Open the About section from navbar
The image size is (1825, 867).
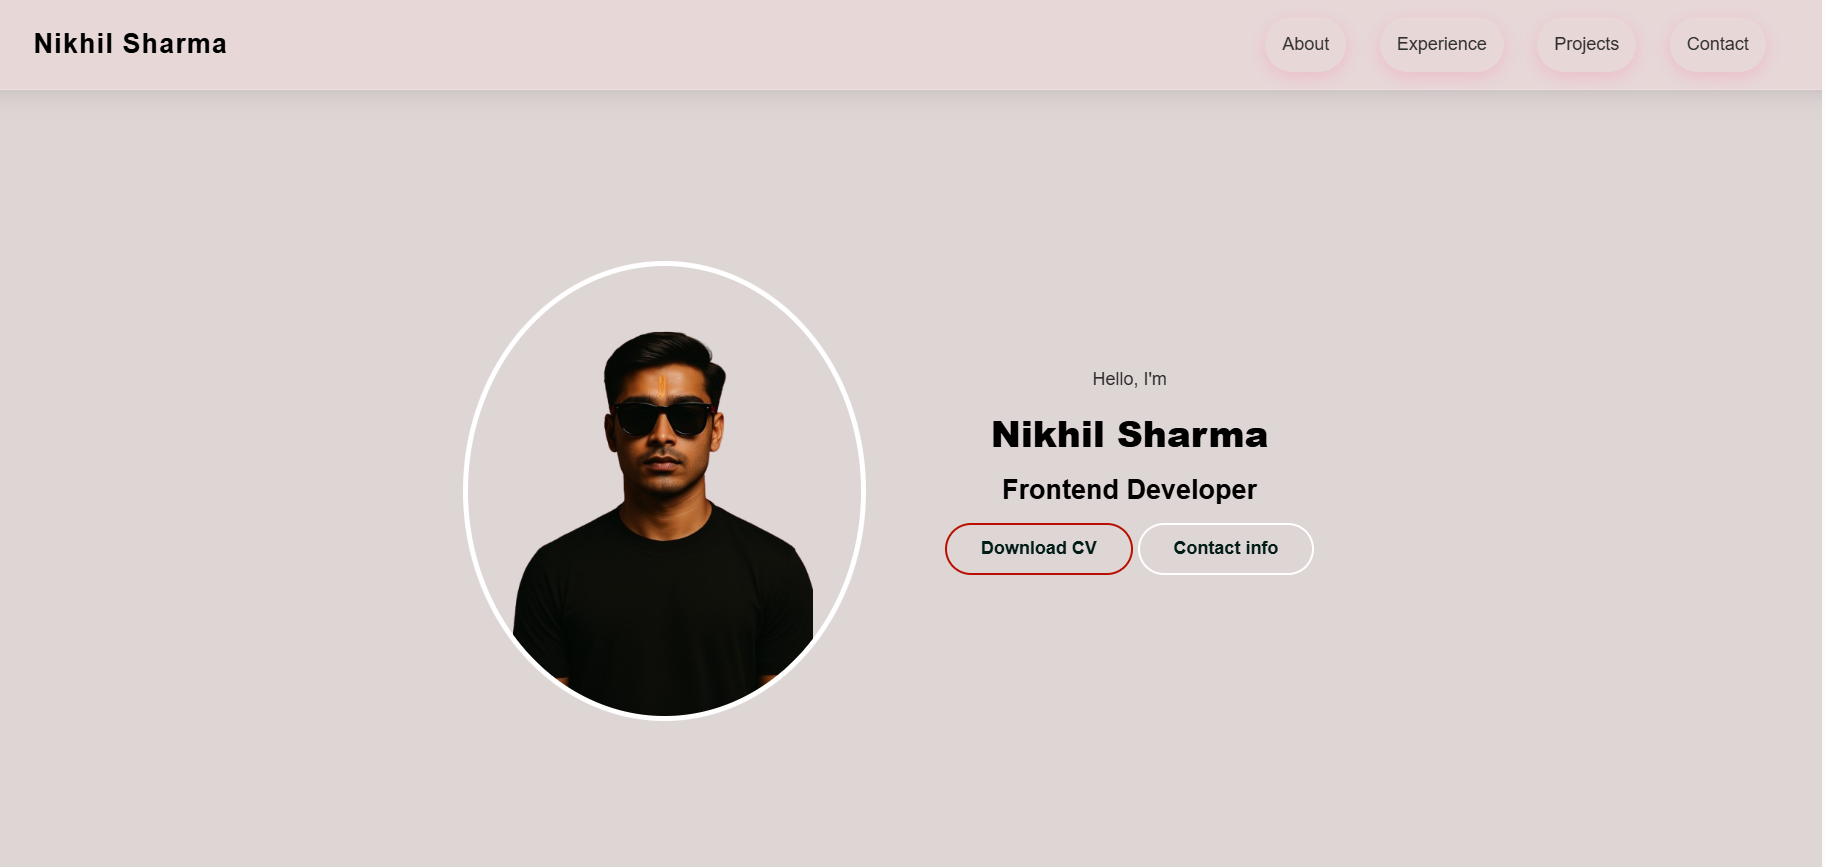(1305, 44)
